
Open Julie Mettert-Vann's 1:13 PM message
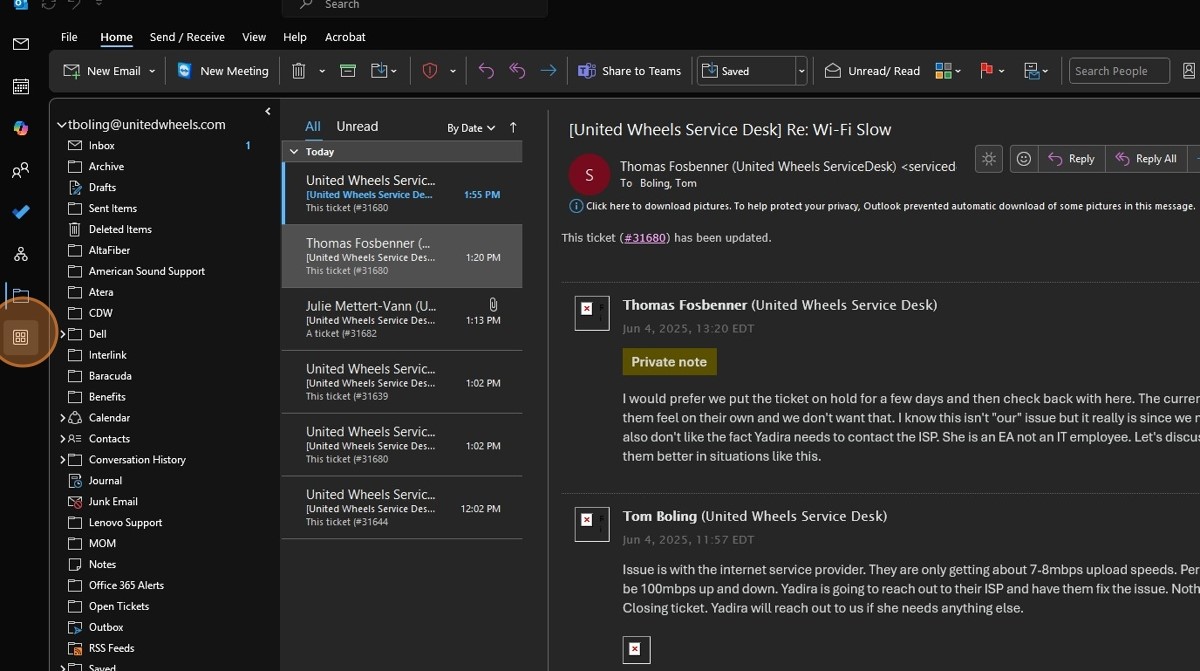(402, 319)
